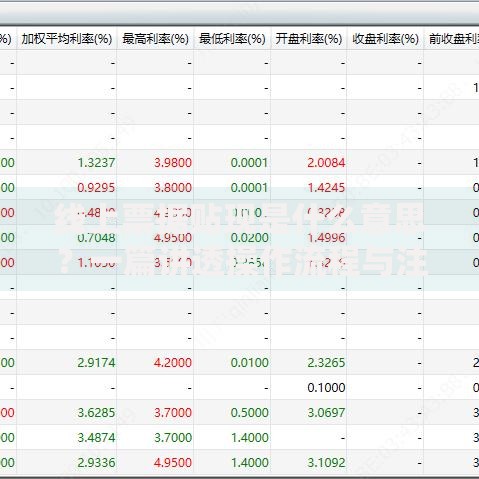479x479 pixels.
Task: Select the opening rate cell 3.1092
Action: click(326, 463)
